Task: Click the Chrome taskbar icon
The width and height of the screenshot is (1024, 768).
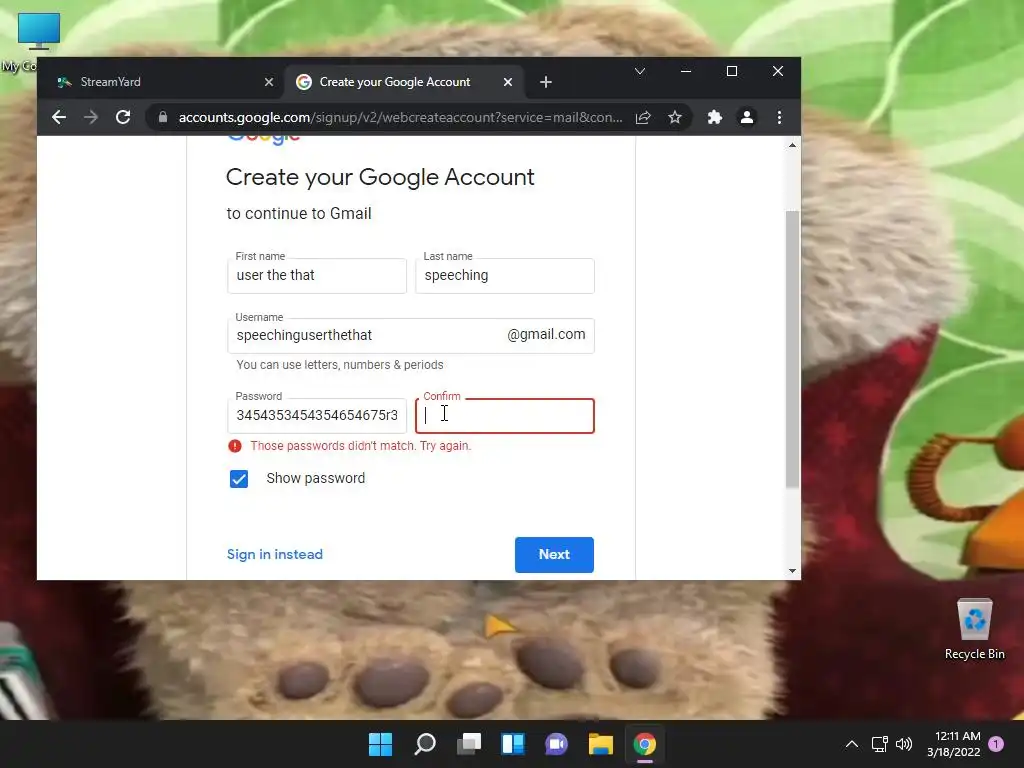Action: [x=645, y=744]
